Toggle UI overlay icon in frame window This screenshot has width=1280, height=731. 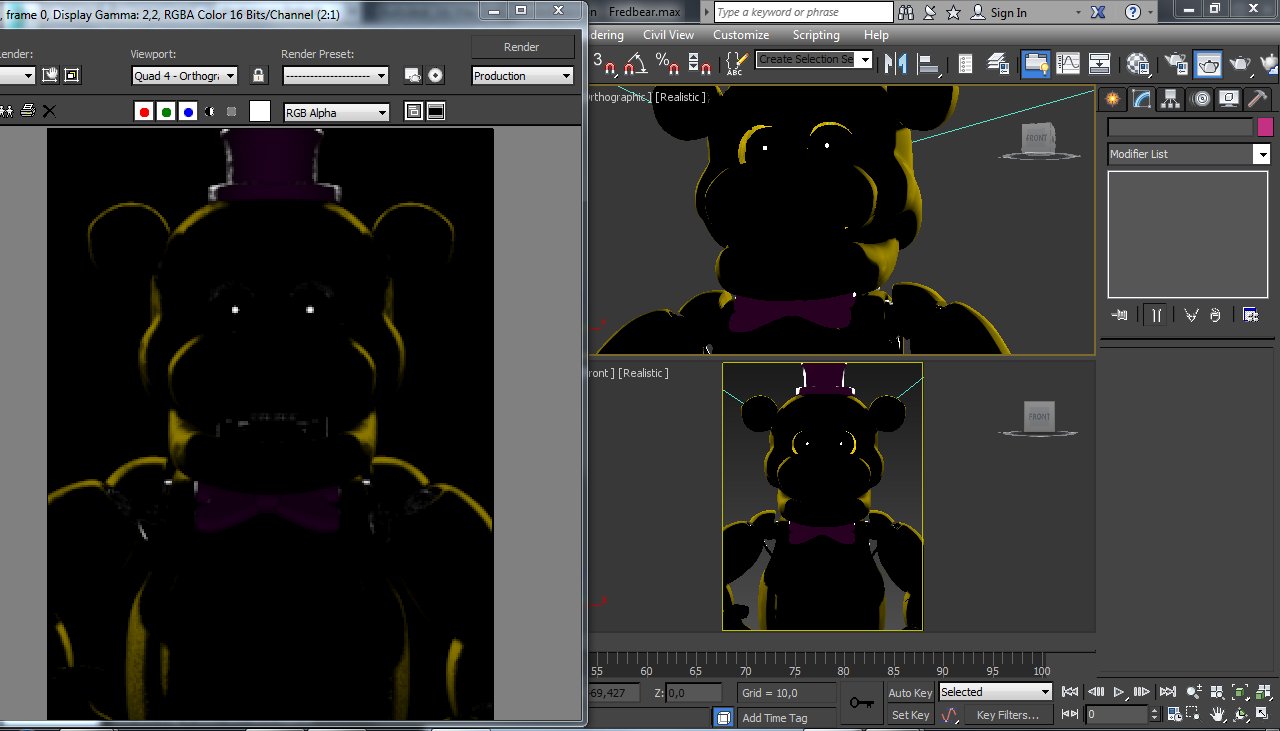(x=414, y=112)
